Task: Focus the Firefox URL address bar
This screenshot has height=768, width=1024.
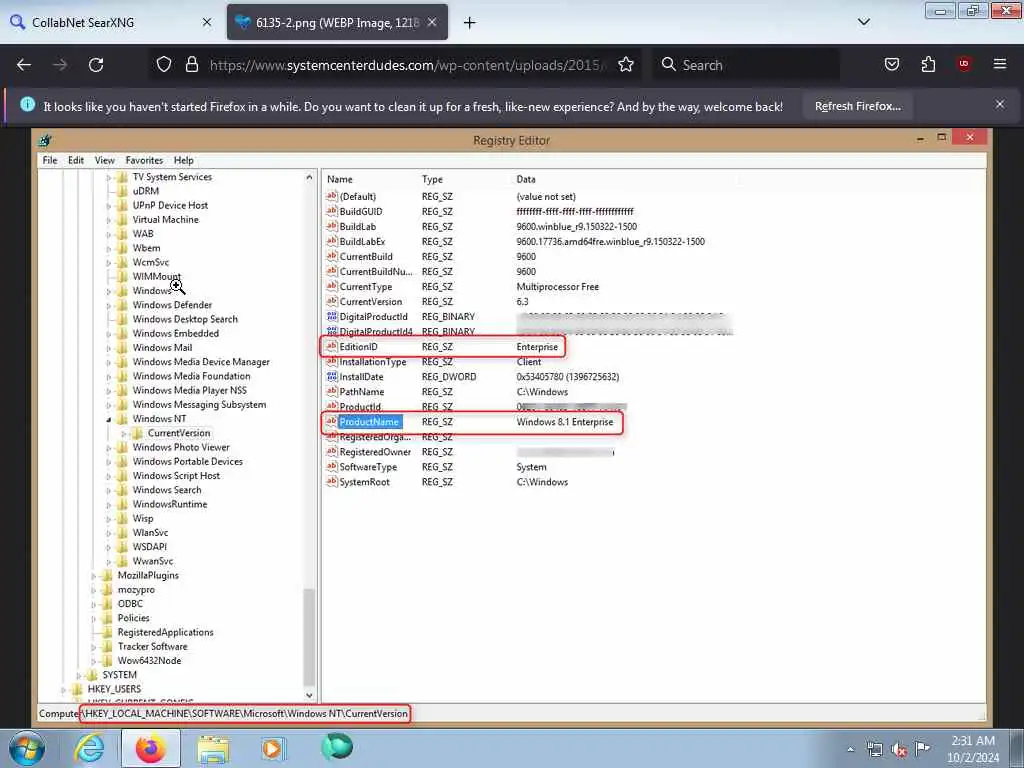Action: coord(408,65)
